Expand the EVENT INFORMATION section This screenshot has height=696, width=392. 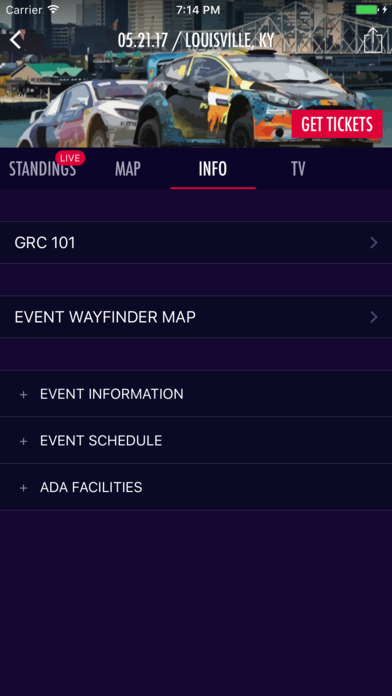[196, 394]
